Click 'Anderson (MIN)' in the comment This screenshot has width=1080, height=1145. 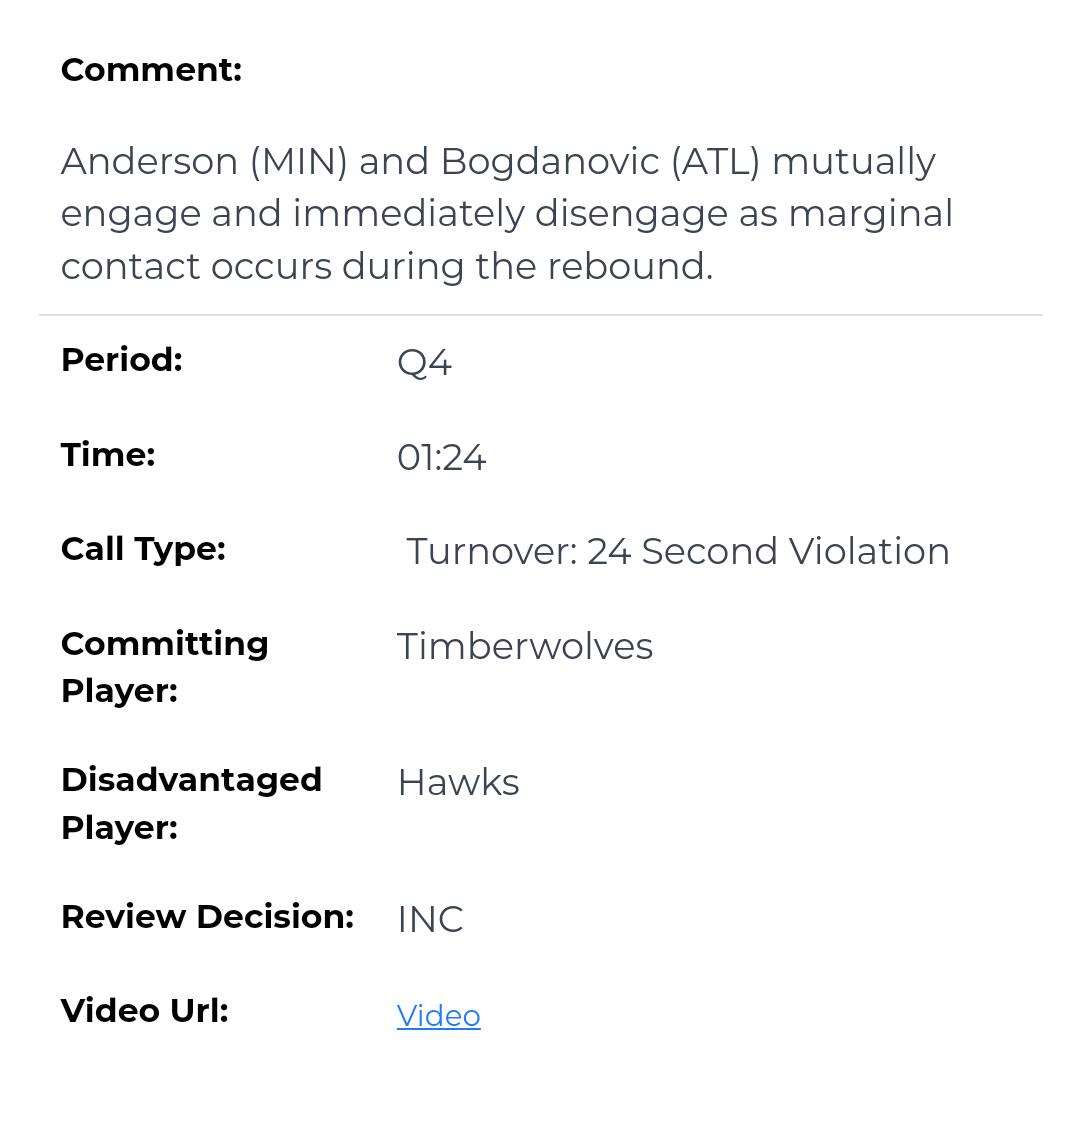click(204, 162)
